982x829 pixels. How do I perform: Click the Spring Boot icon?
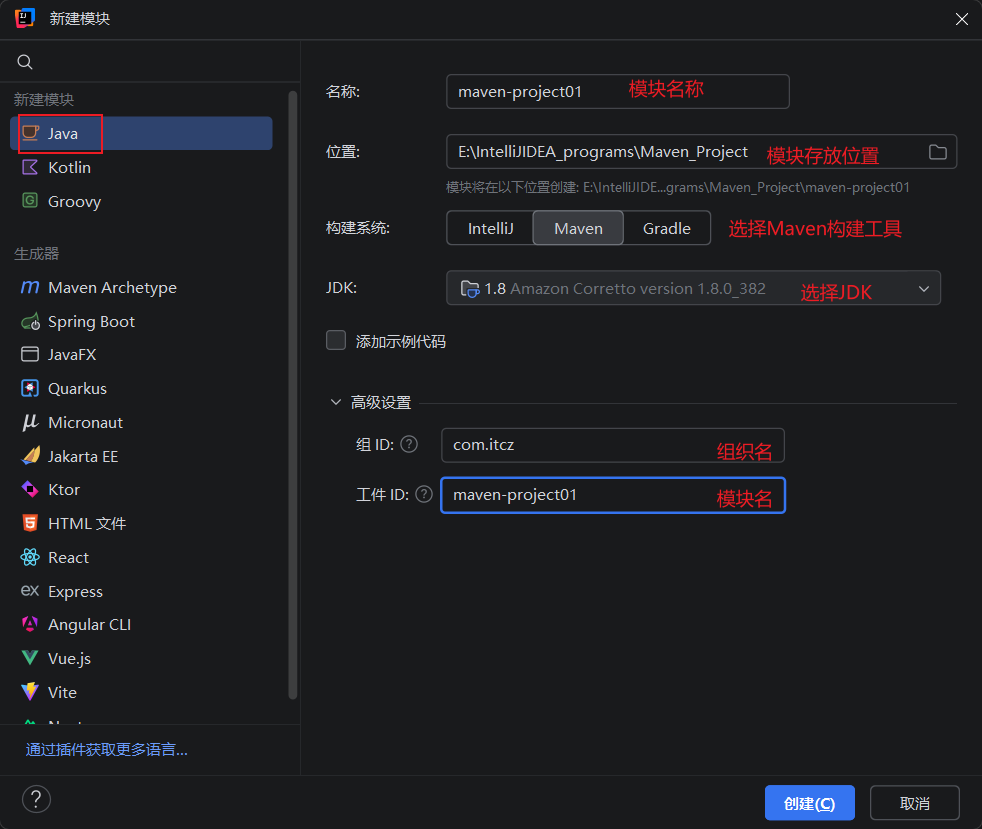(x=30, y=321)
